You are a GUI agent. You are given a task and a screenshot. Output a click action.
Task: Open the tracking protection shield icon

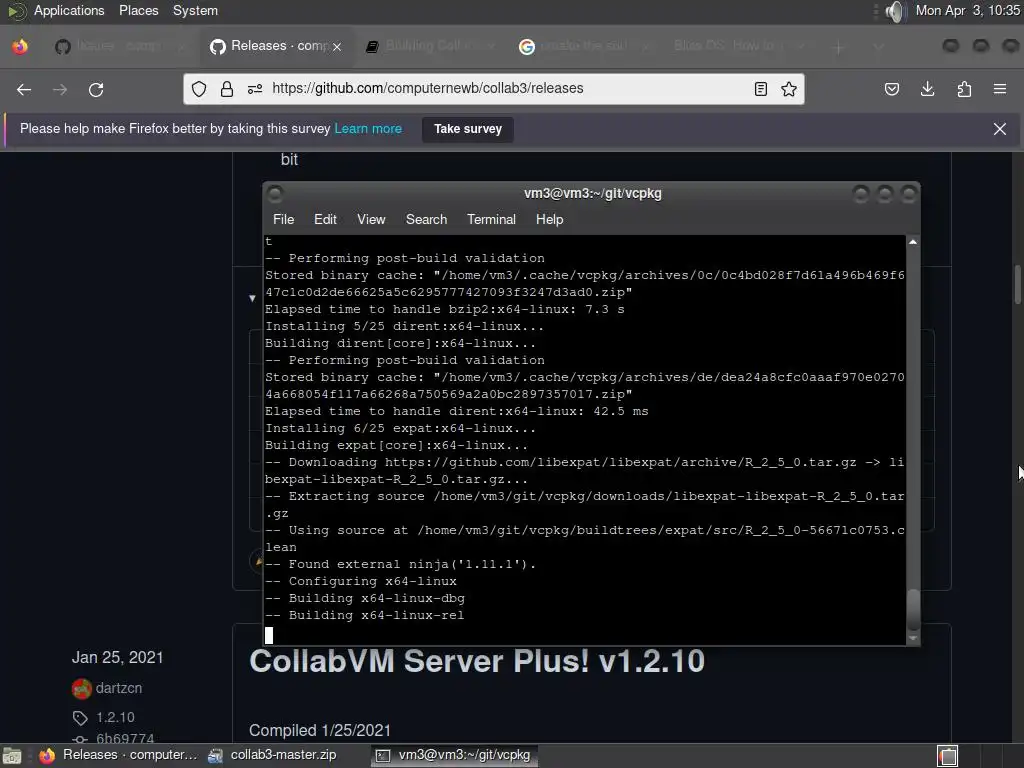coord(199,89)
